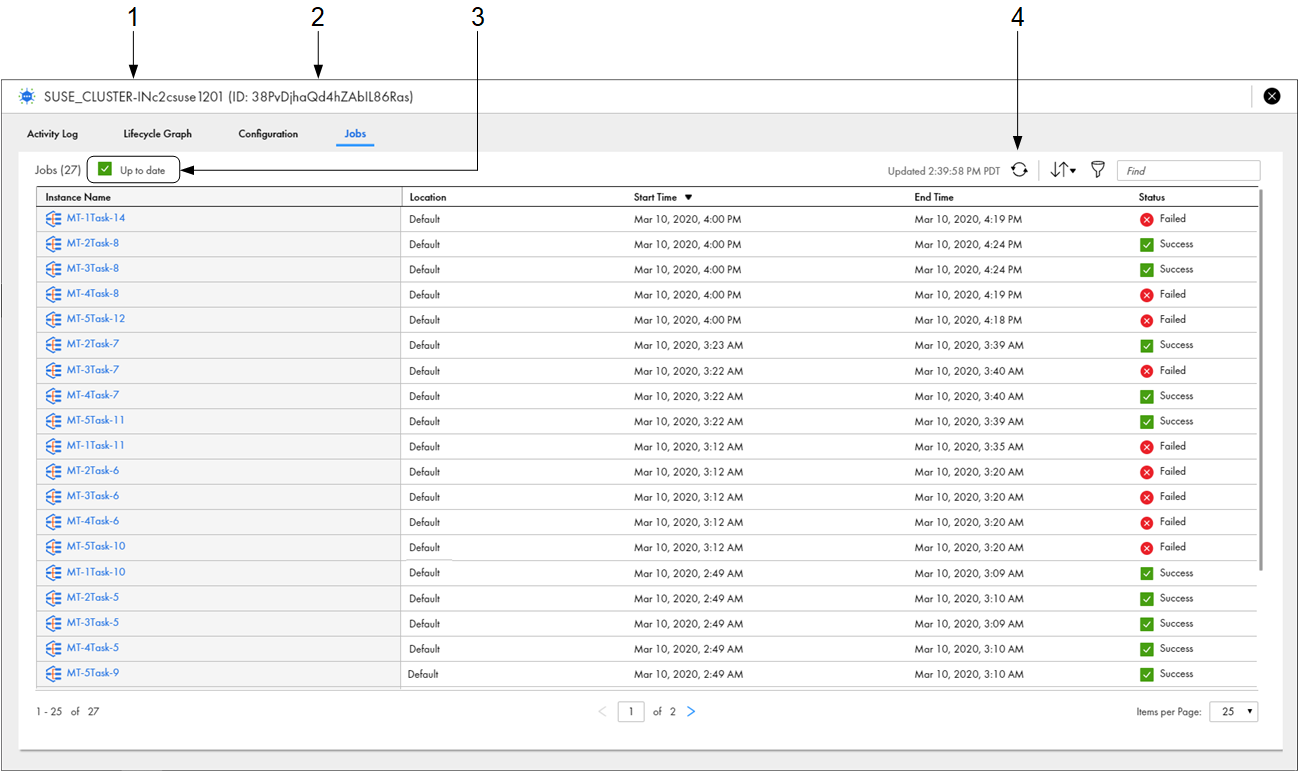The image size is (1299, 772).
Task: Click the Jobs (27) count label
Action: [58, 170]
